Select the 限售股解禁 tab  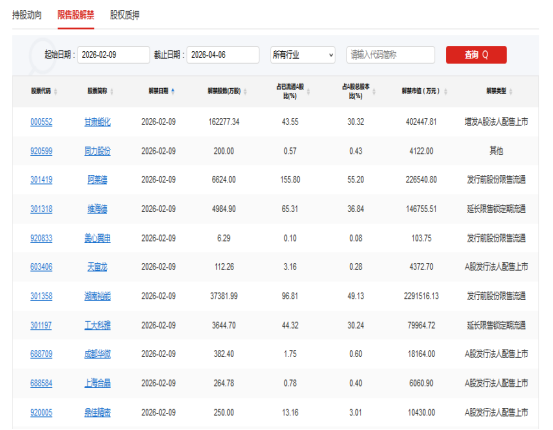(76, 15)
